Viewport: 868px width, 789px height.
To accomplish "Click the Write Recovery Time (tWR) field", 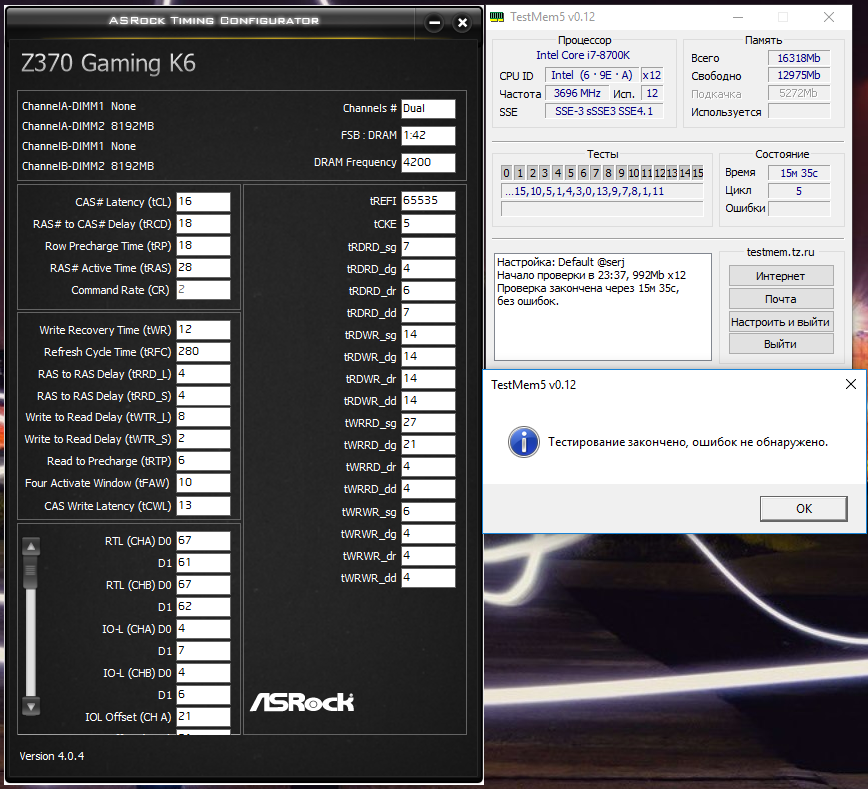I will point(203,330).
